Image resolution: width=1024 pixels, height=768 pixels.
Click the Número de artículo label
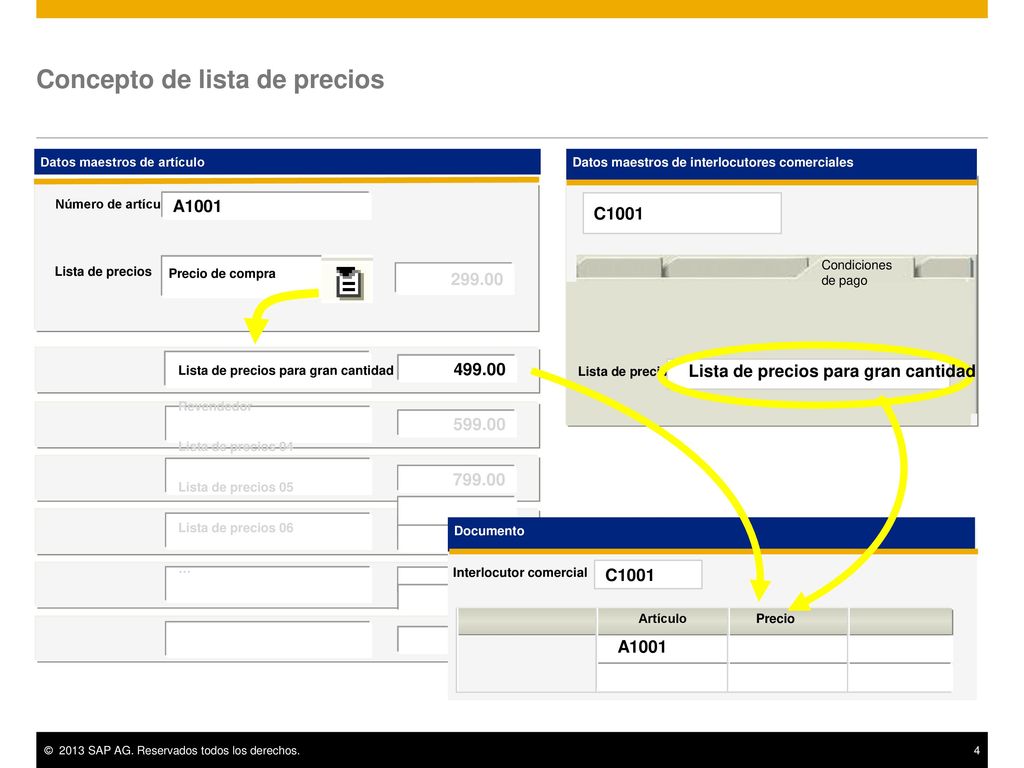point(108,204)
